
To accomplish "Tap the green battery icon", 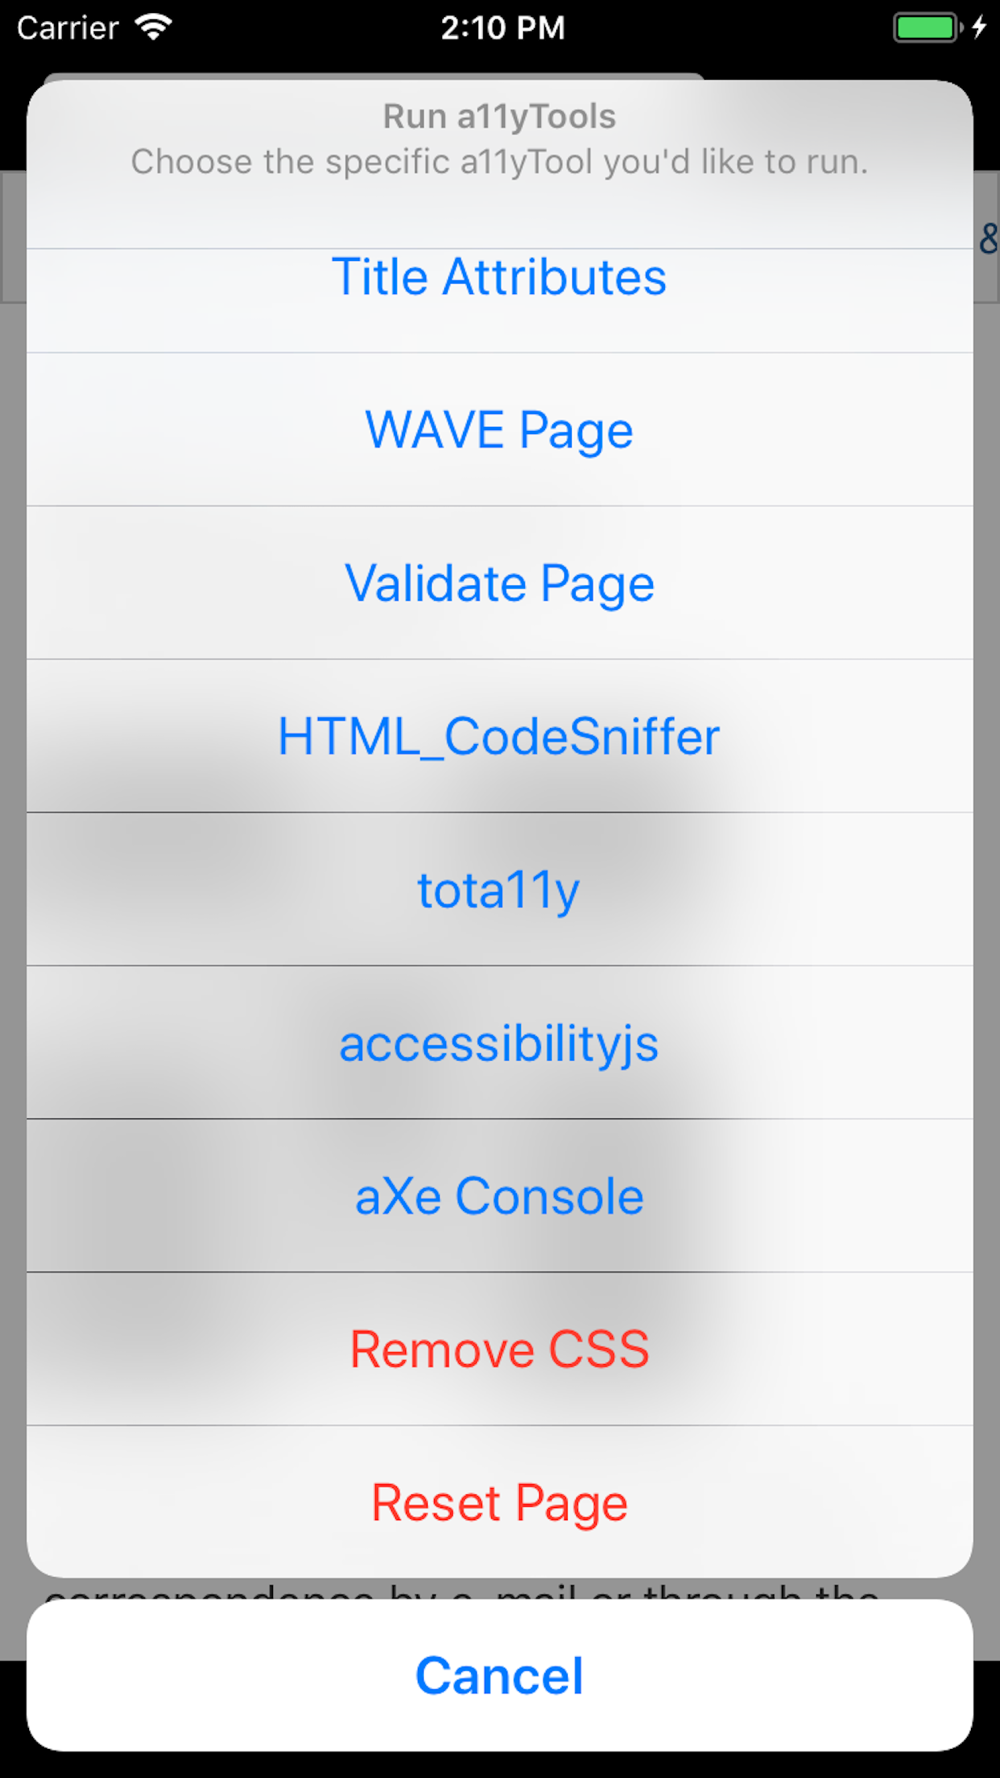I will [926, 27].
